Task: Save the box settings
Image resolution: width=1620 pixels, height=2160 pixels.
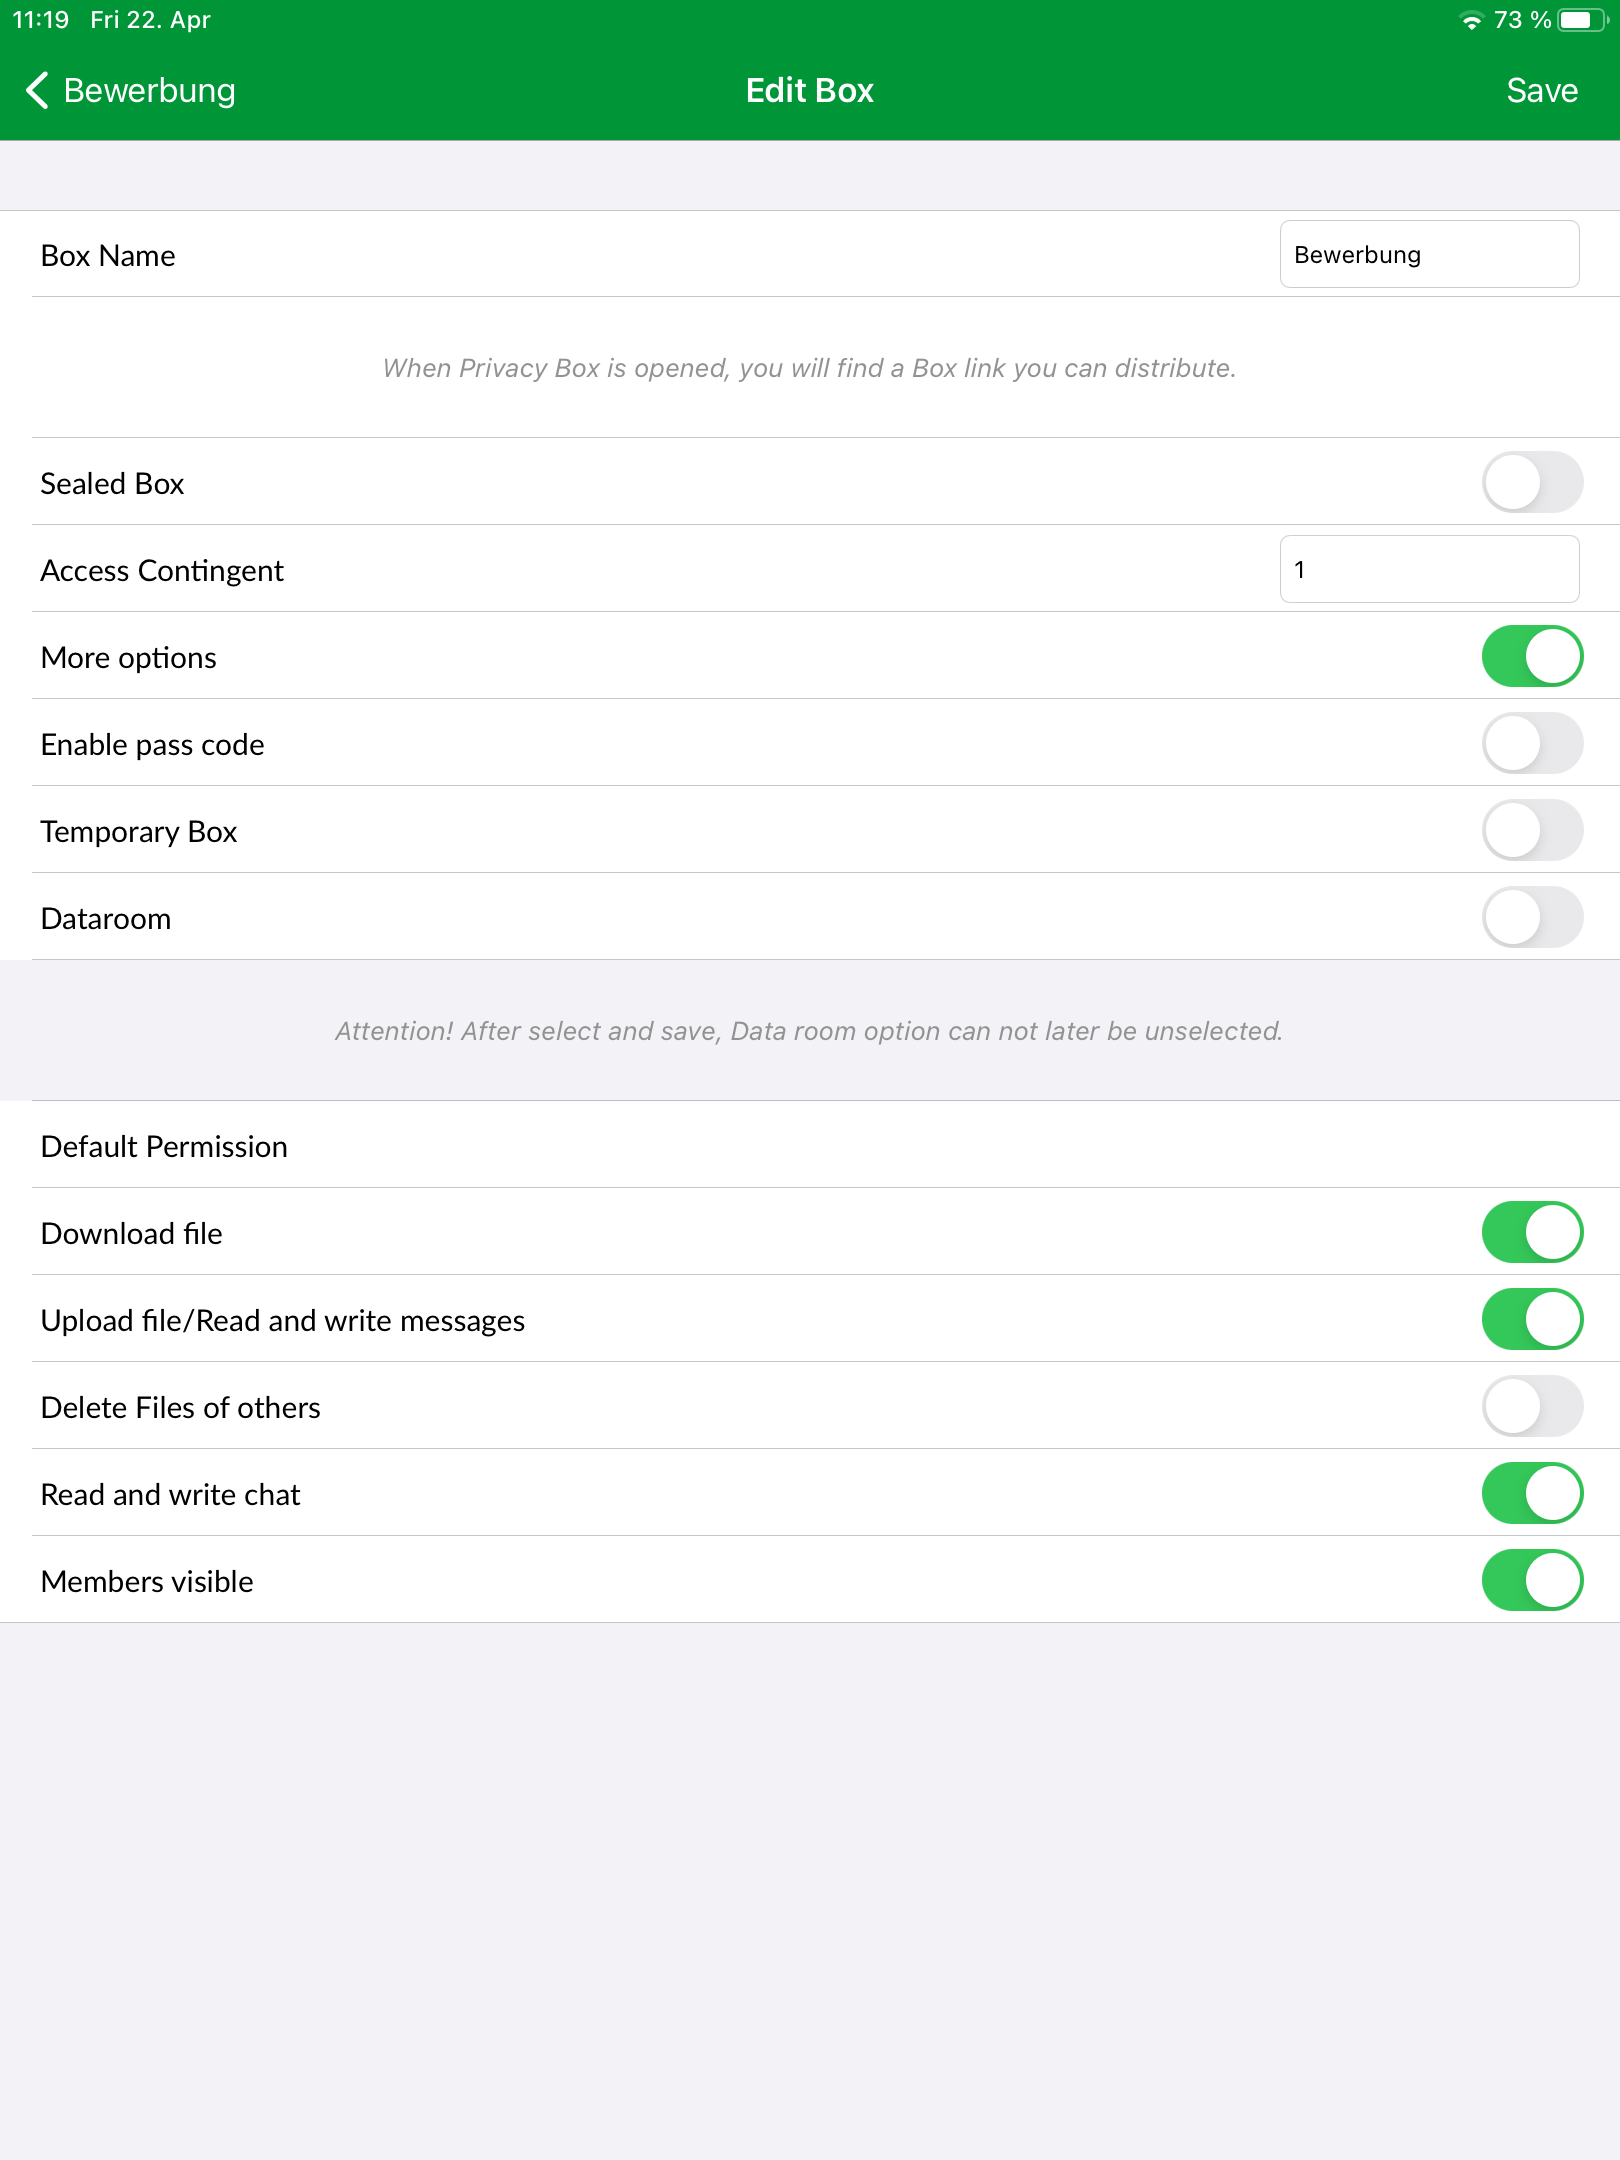Action: (x=1542, y=90)
